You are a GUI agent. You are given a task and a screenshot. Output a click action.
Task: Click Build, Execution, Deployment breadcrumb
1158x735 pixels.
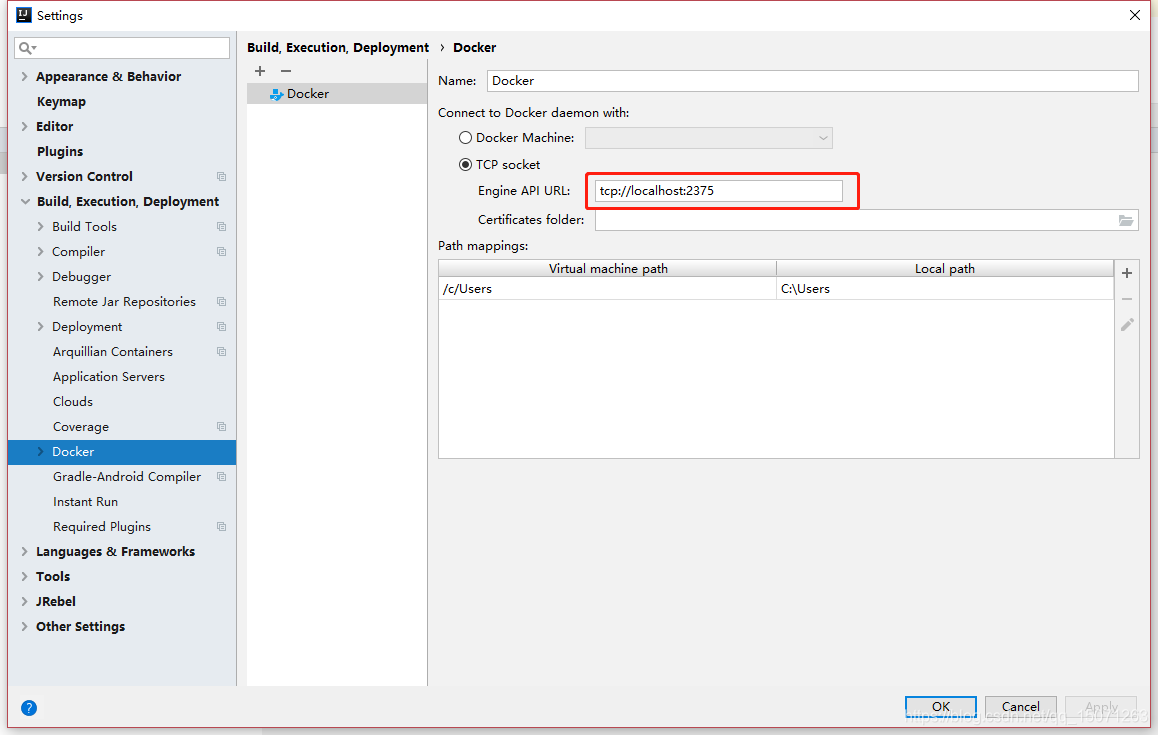pos(338,47)
